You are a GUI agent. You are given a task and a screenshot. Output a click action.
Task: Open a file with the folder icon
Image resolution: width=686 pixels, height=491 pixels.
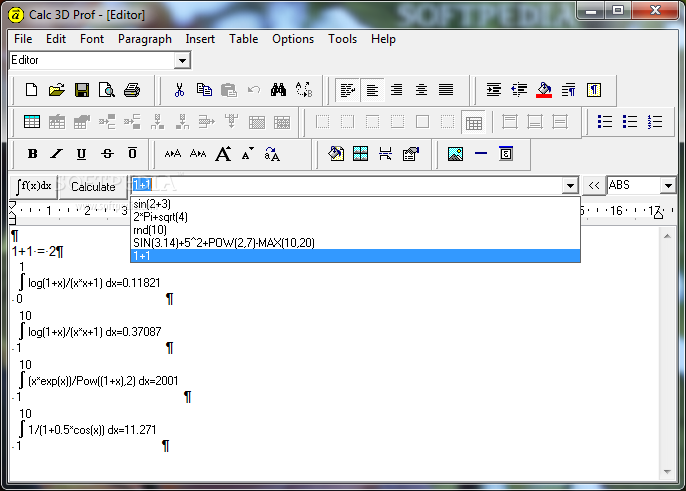pyautogui.click(x=56, y=90)
